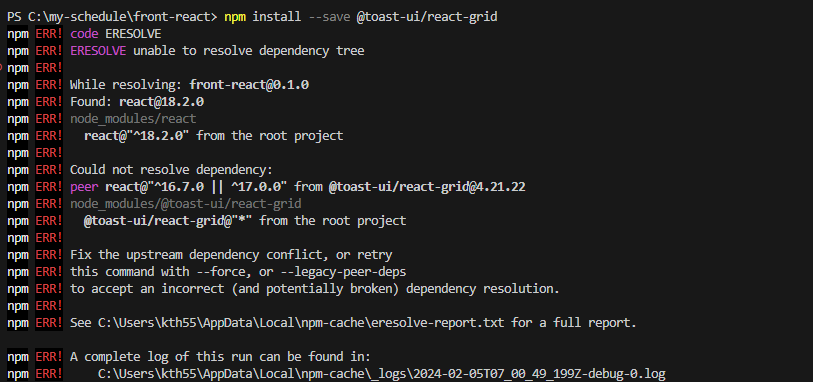Click the line '@toast-ui/react-grid@"*" from the root project'
Image resolution: width=813 pixels, height=382 pixels.
point(245,221)
